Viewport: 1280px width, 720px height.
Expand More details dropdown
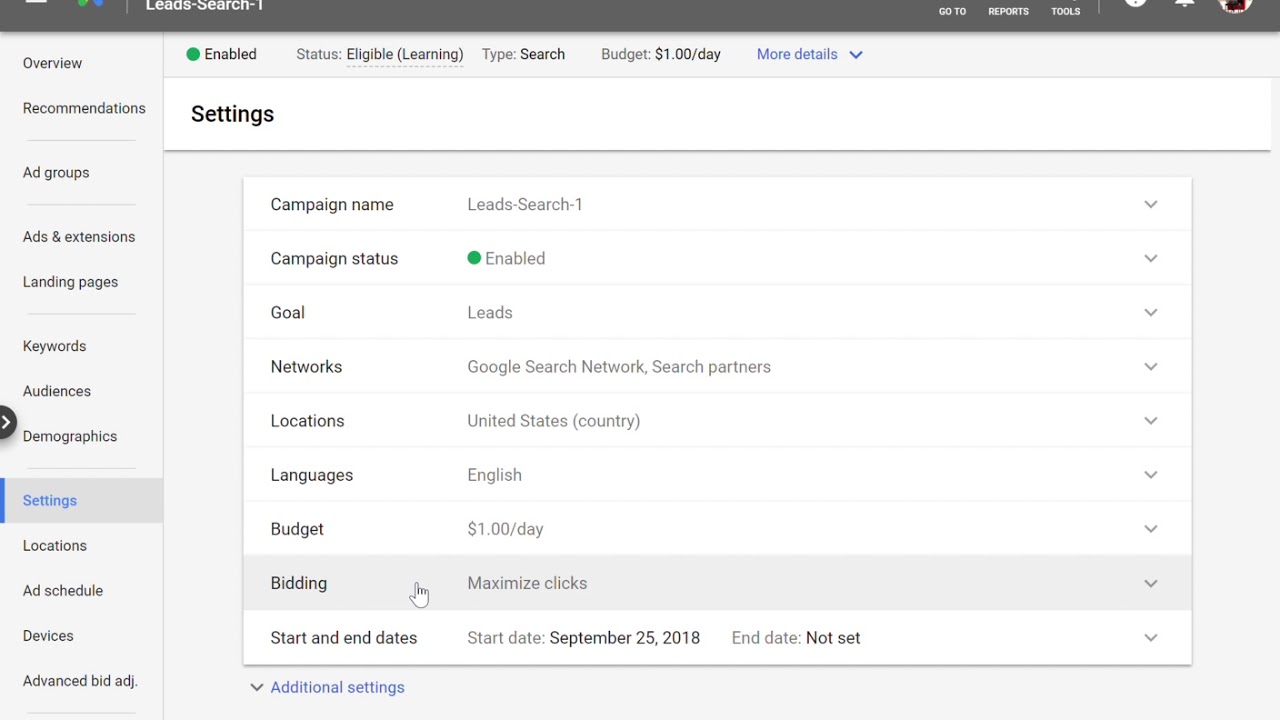coord(809,54)
